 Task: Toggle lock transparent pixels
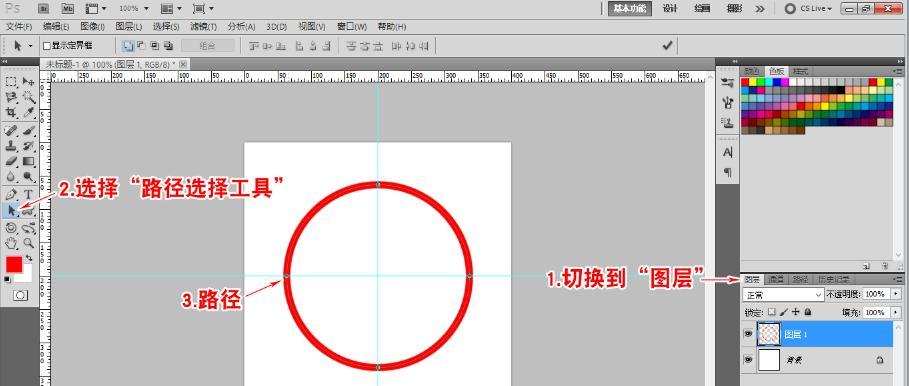point(772,312)
